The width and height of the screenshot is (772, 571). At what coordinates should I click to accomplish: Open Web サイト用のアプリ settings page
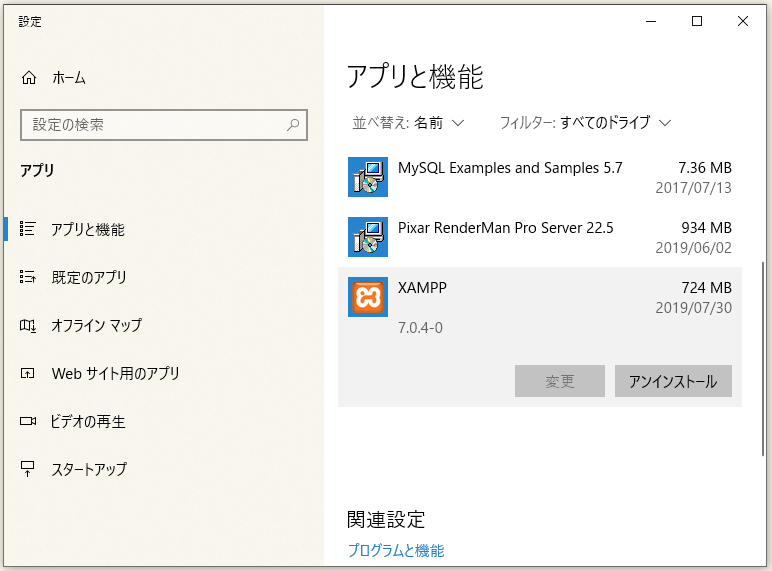coord(163,373)
